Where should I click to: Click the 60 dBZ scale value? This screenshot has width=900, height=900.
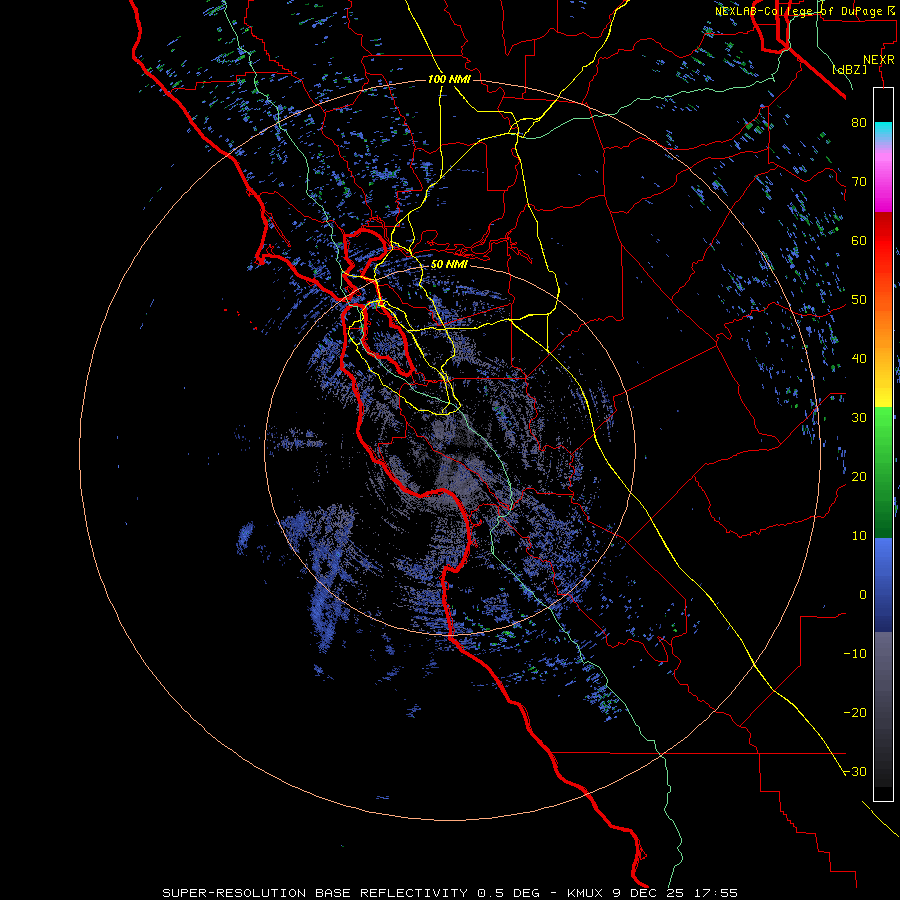pyautogui.click(x=859, y=240)
